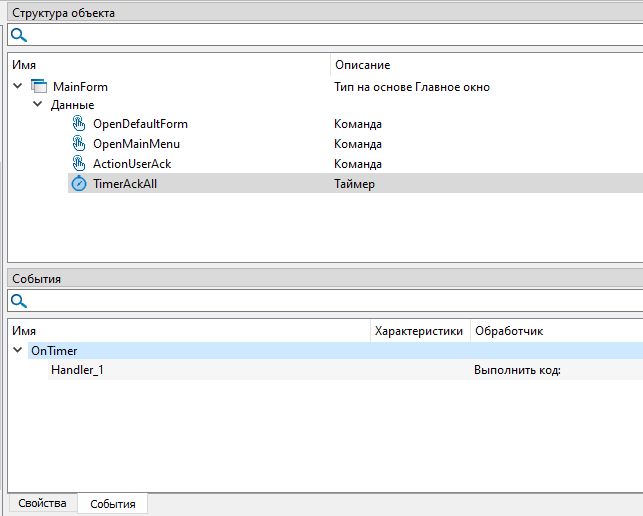Click the Описание column header
The image size is (643, 516).
tap(362, 64)
